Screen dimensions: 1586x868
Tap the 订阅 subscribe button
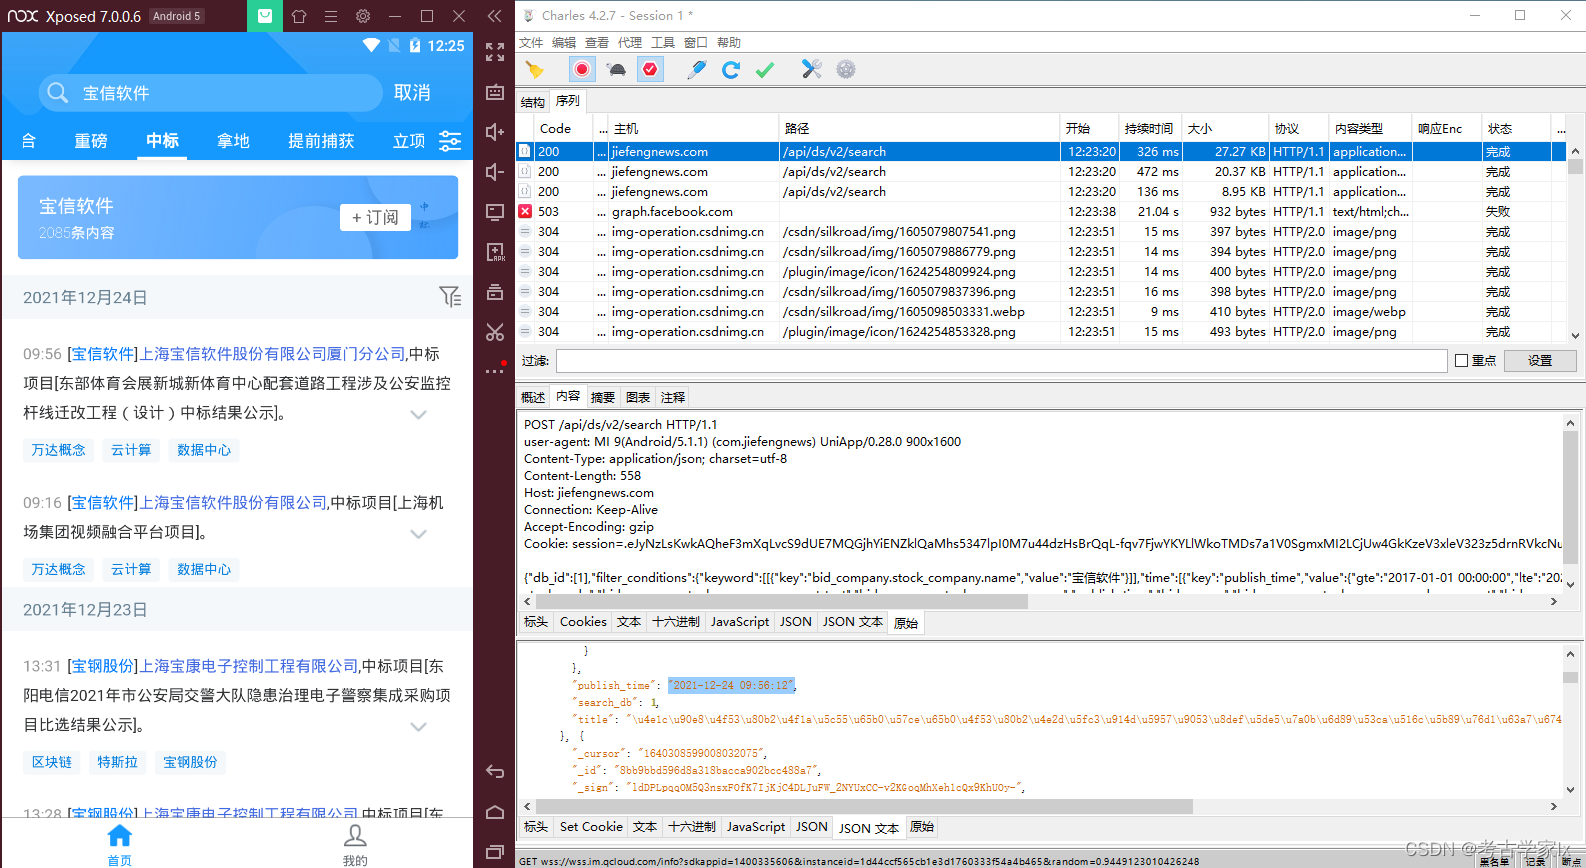click(375, 217)
